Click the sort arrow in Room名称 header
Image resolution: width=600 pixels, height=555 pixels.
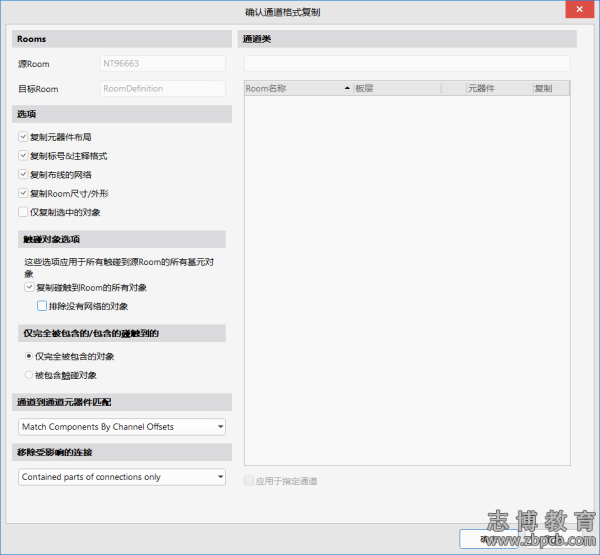click(x=347, y=88)
